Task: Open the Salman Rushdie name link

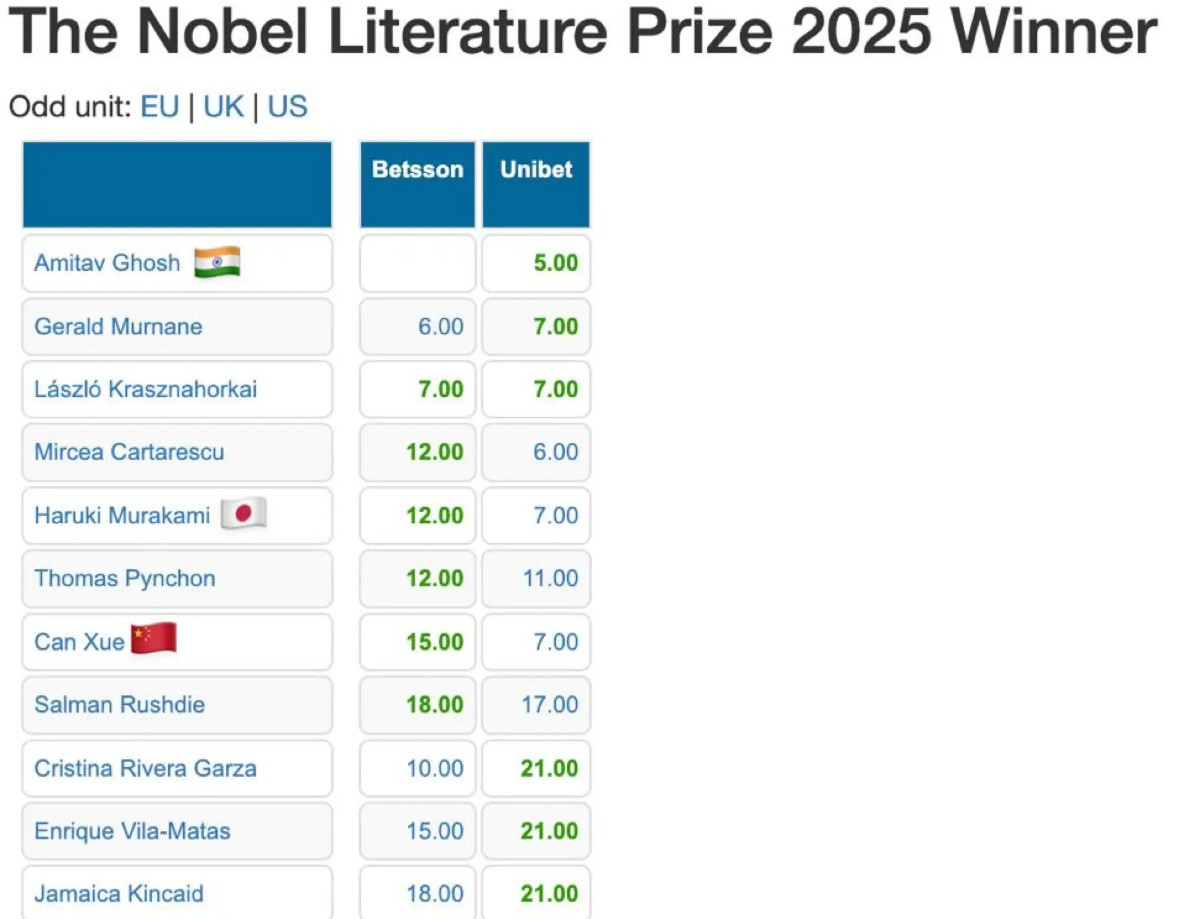Action: pyautogui.click(x=119, y=704)
